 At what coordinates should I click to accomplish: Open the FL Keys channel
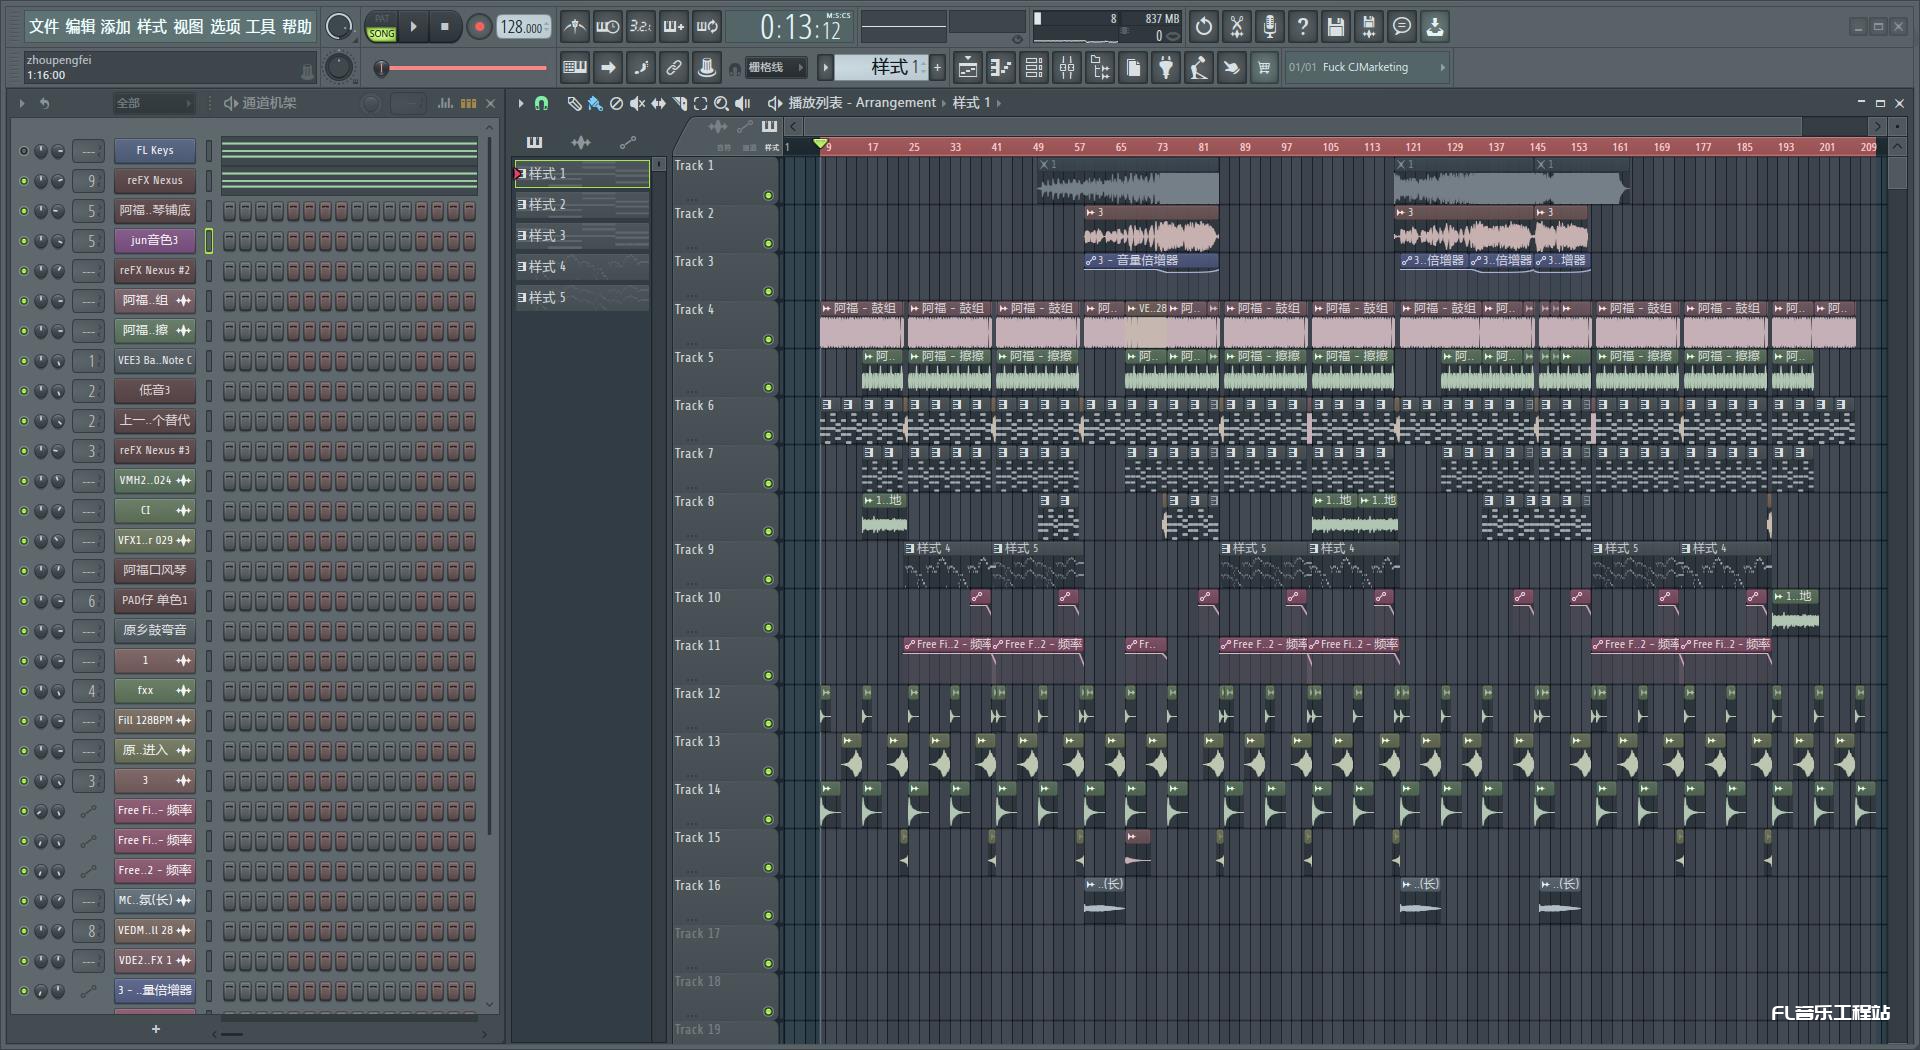click(155, 150)
